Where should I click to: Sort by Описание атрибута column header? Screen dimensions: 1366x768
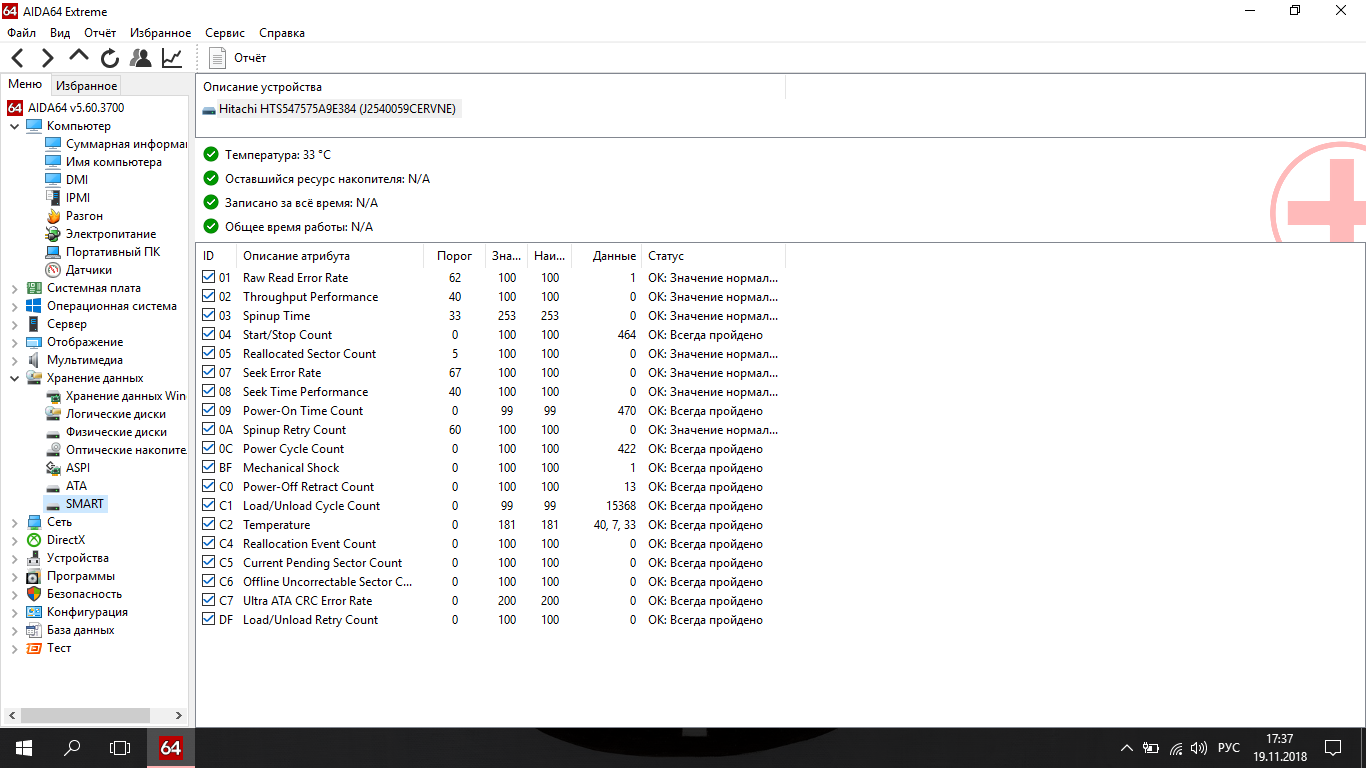[330, 256]
